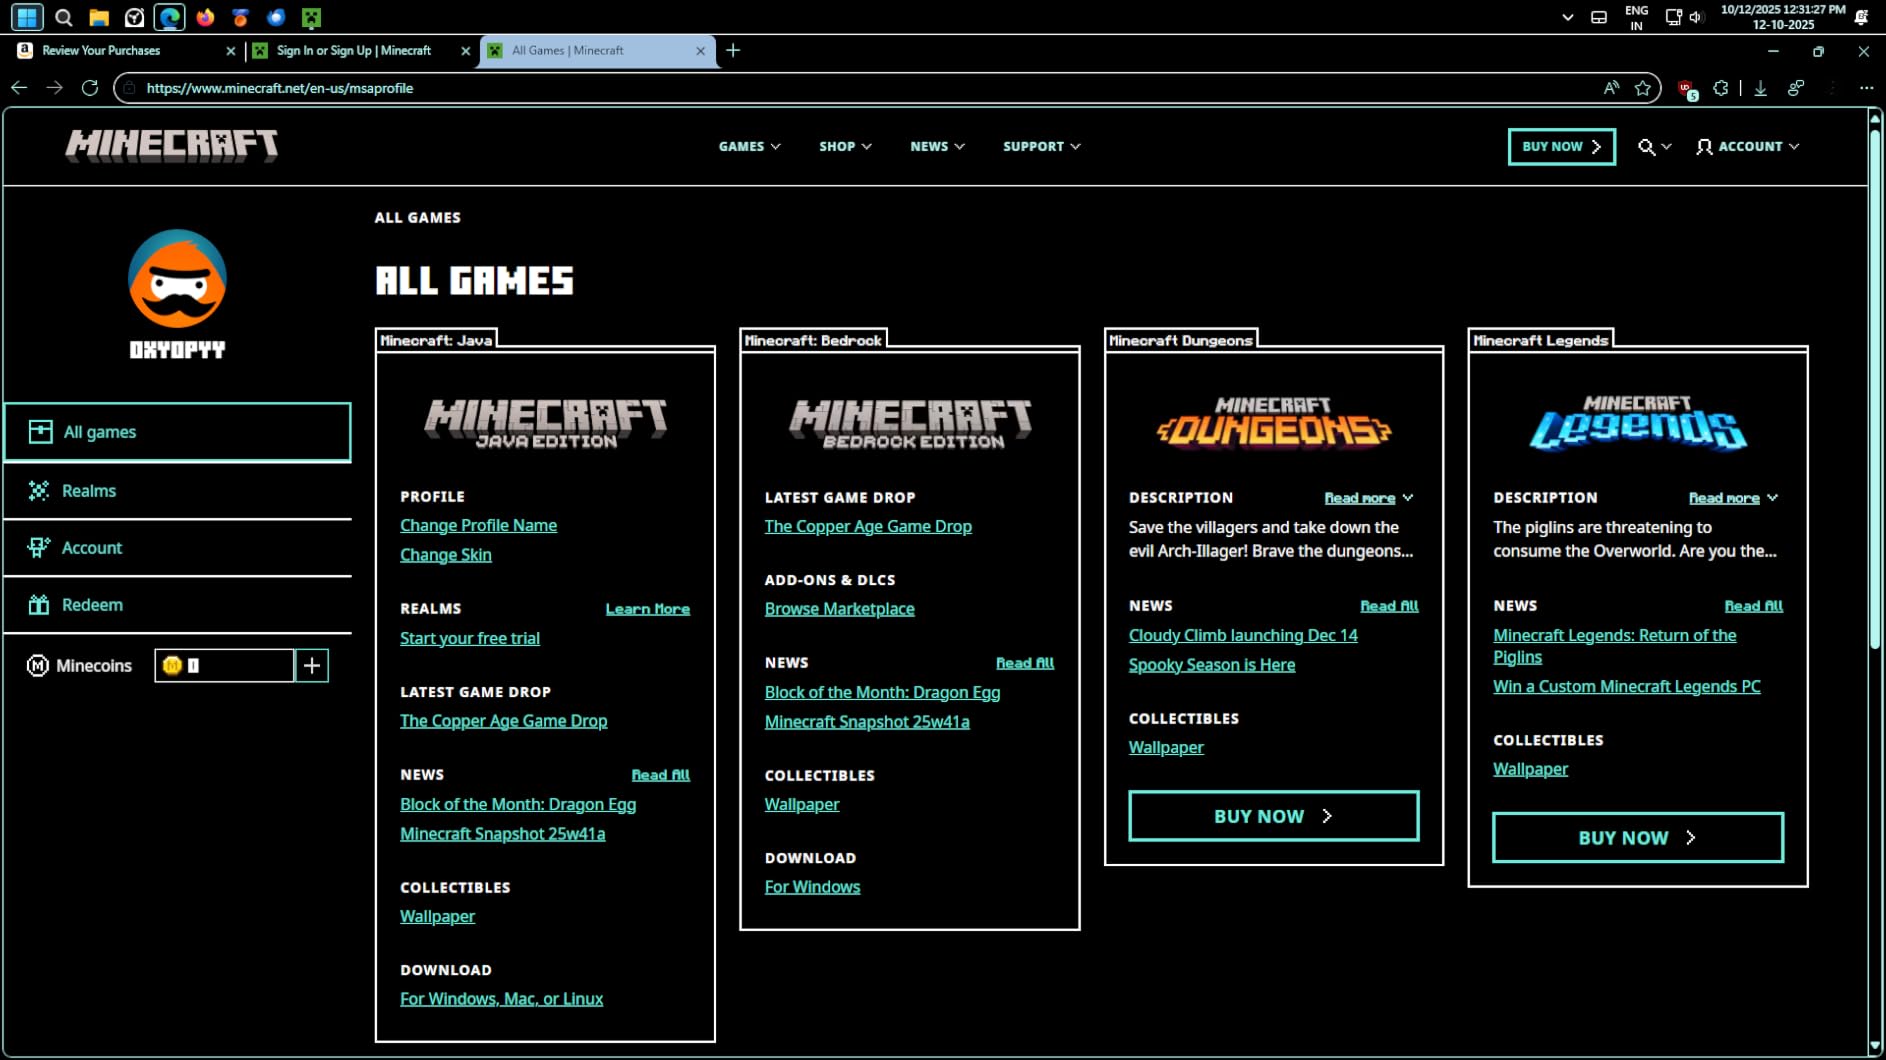The image size is (1886, 1060).
Task: Click the plus icon beside Minecoins balance
Action: pos(312,666)
